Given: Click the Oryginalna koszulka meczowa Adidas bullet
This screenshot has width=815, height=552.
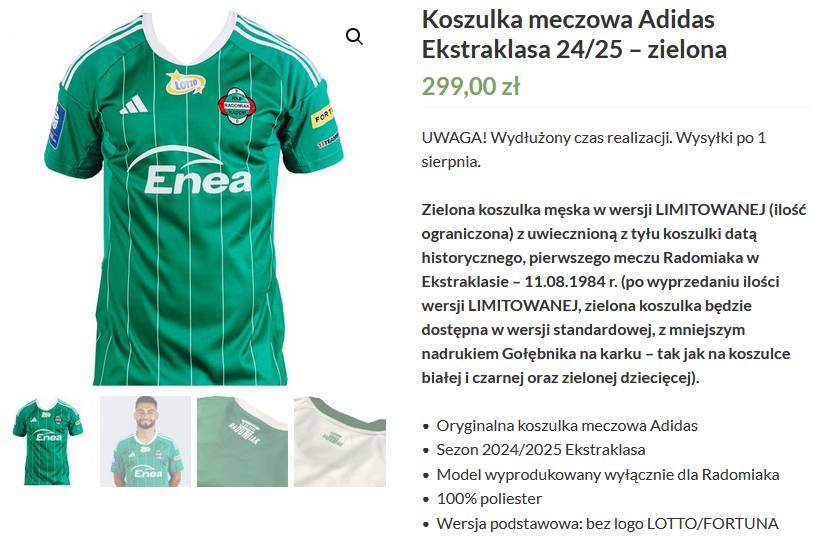Looking at the screenshot, I should click(567, 426).
